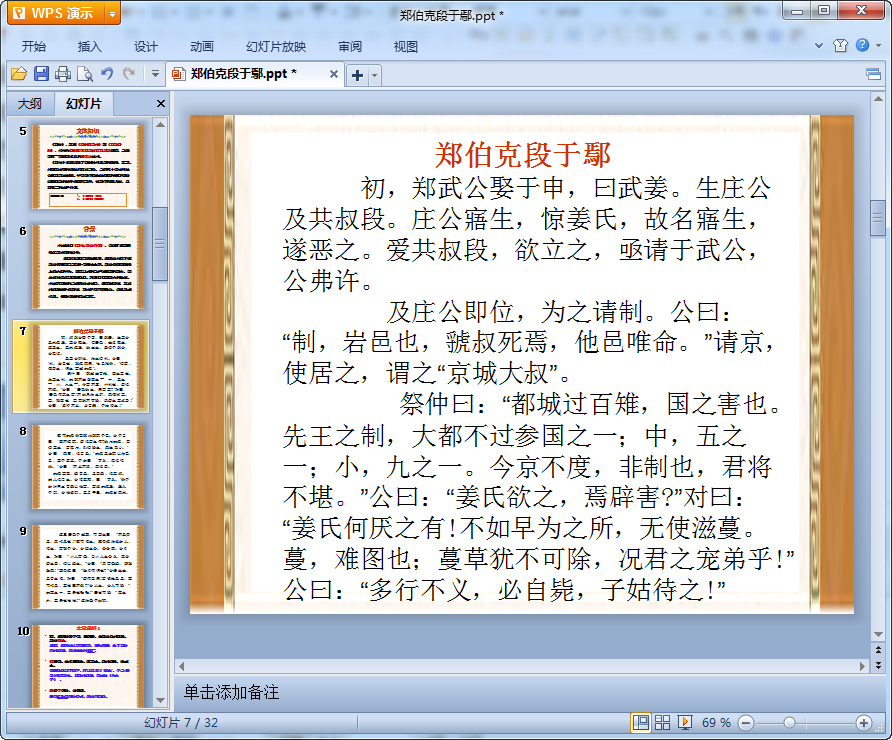Click the 69 % zoom level

(716, 723)
